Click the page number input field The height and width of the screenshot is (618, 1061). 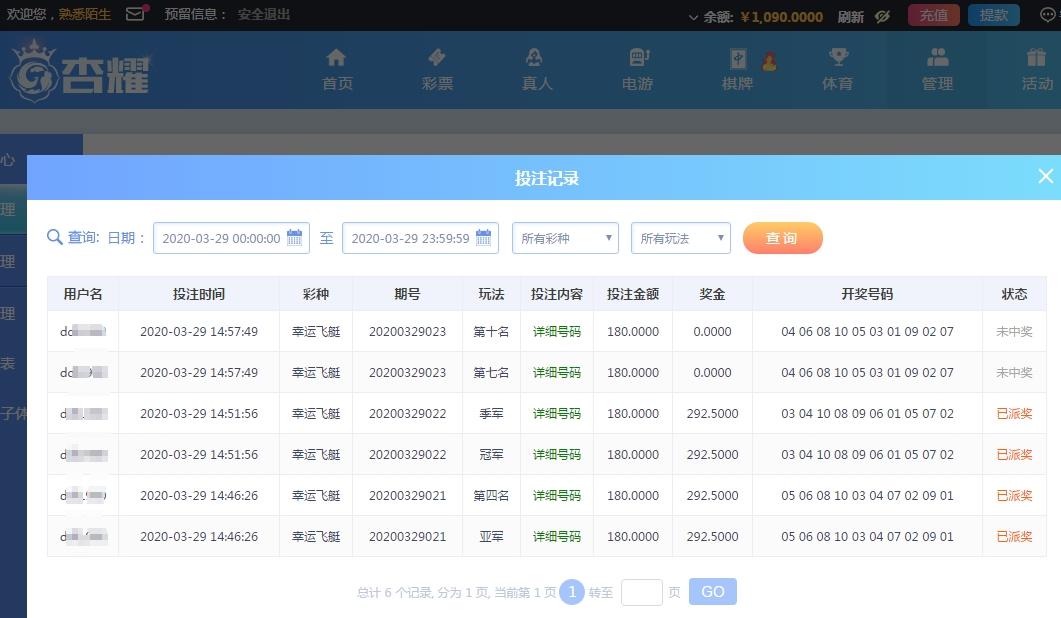pos(641,592)
